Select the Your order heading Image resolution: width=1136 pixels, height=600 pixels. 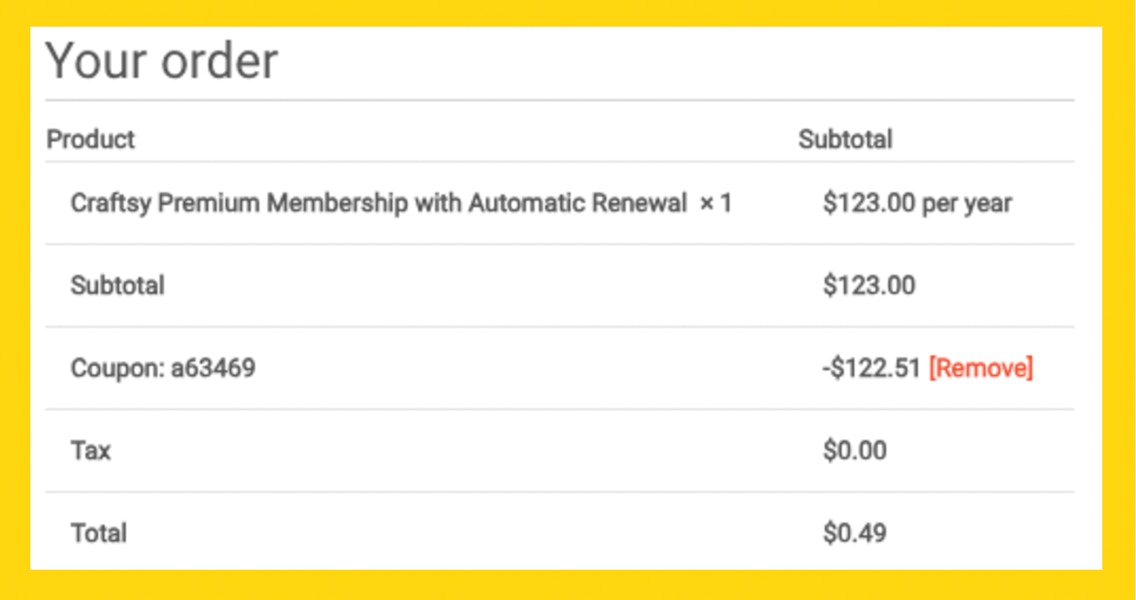[162, 60]
